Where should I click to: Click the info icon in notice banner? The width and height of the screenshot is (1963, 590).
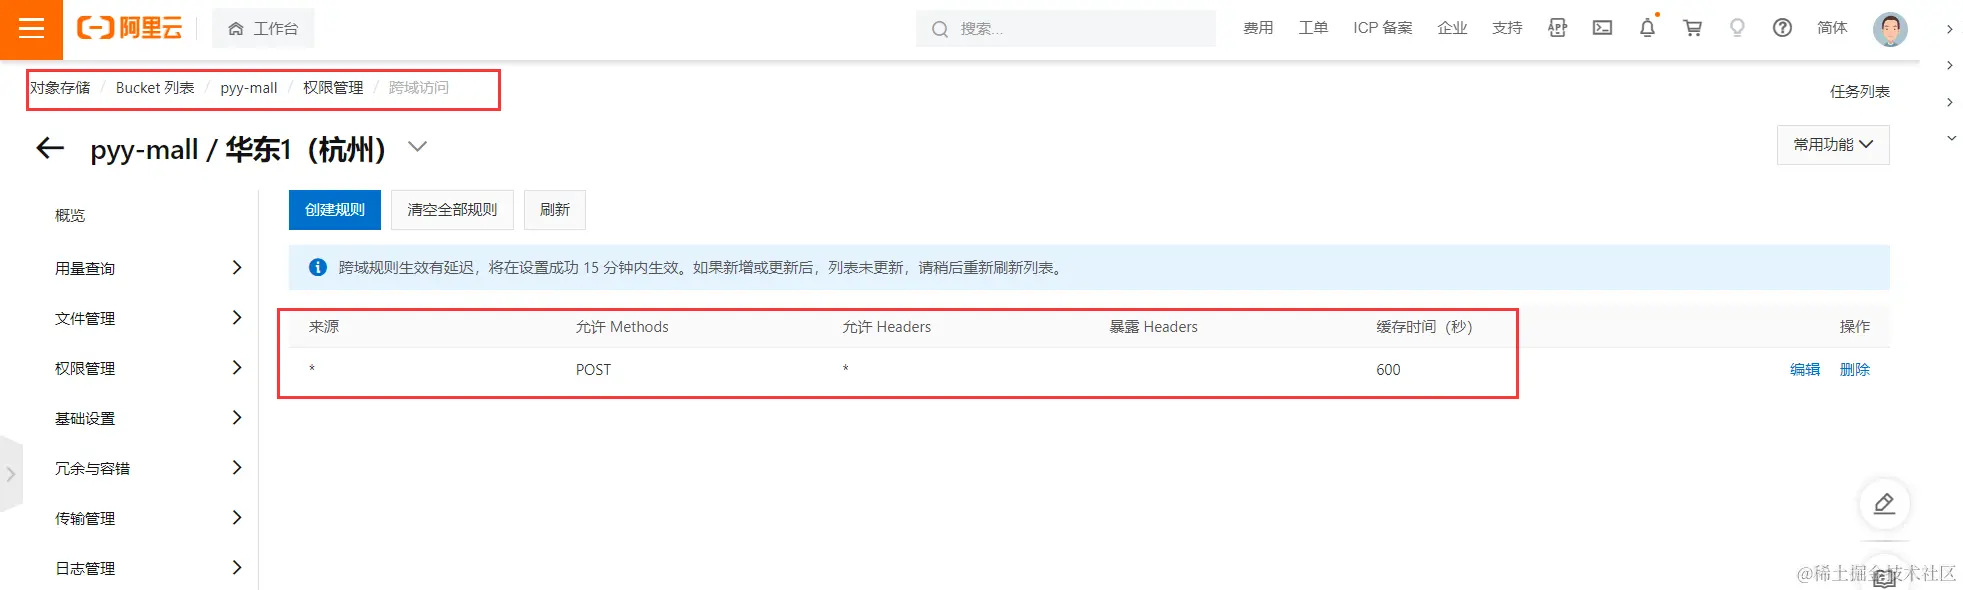(x=318, y=267)
